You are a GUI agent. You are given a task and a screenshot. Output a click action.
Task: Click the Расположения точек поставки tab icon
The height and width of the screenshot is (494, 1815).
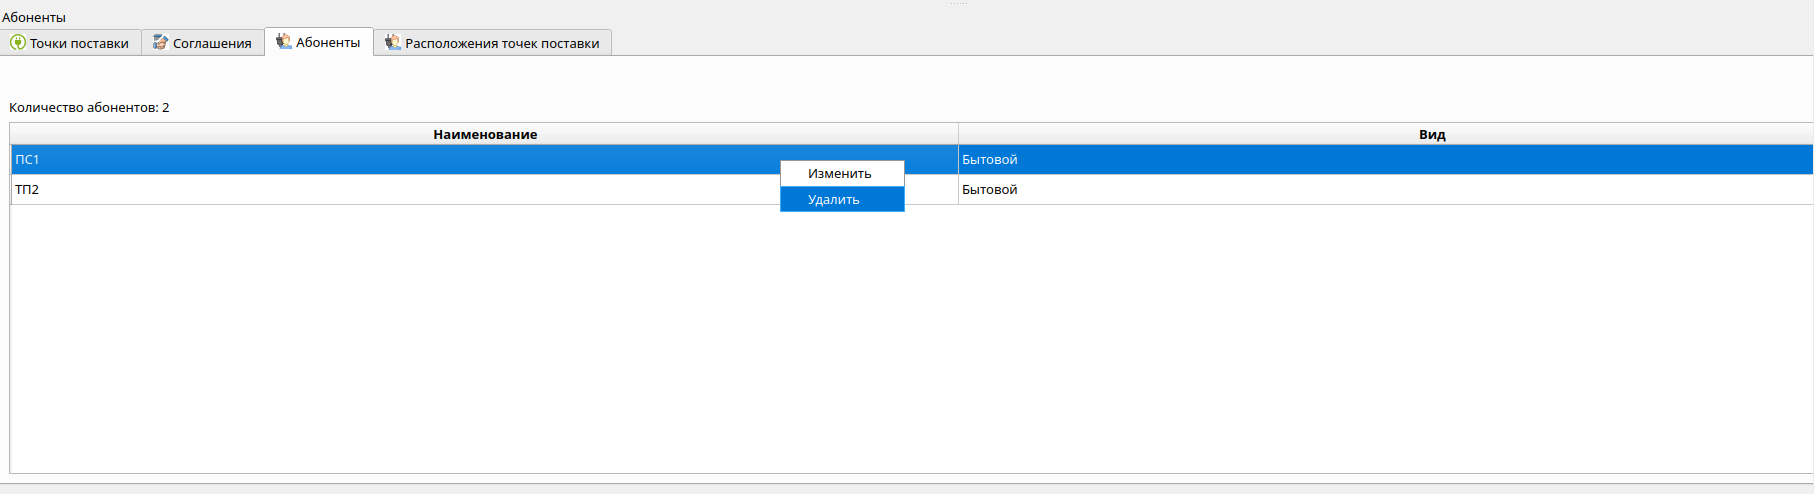(x=392, y=43)
